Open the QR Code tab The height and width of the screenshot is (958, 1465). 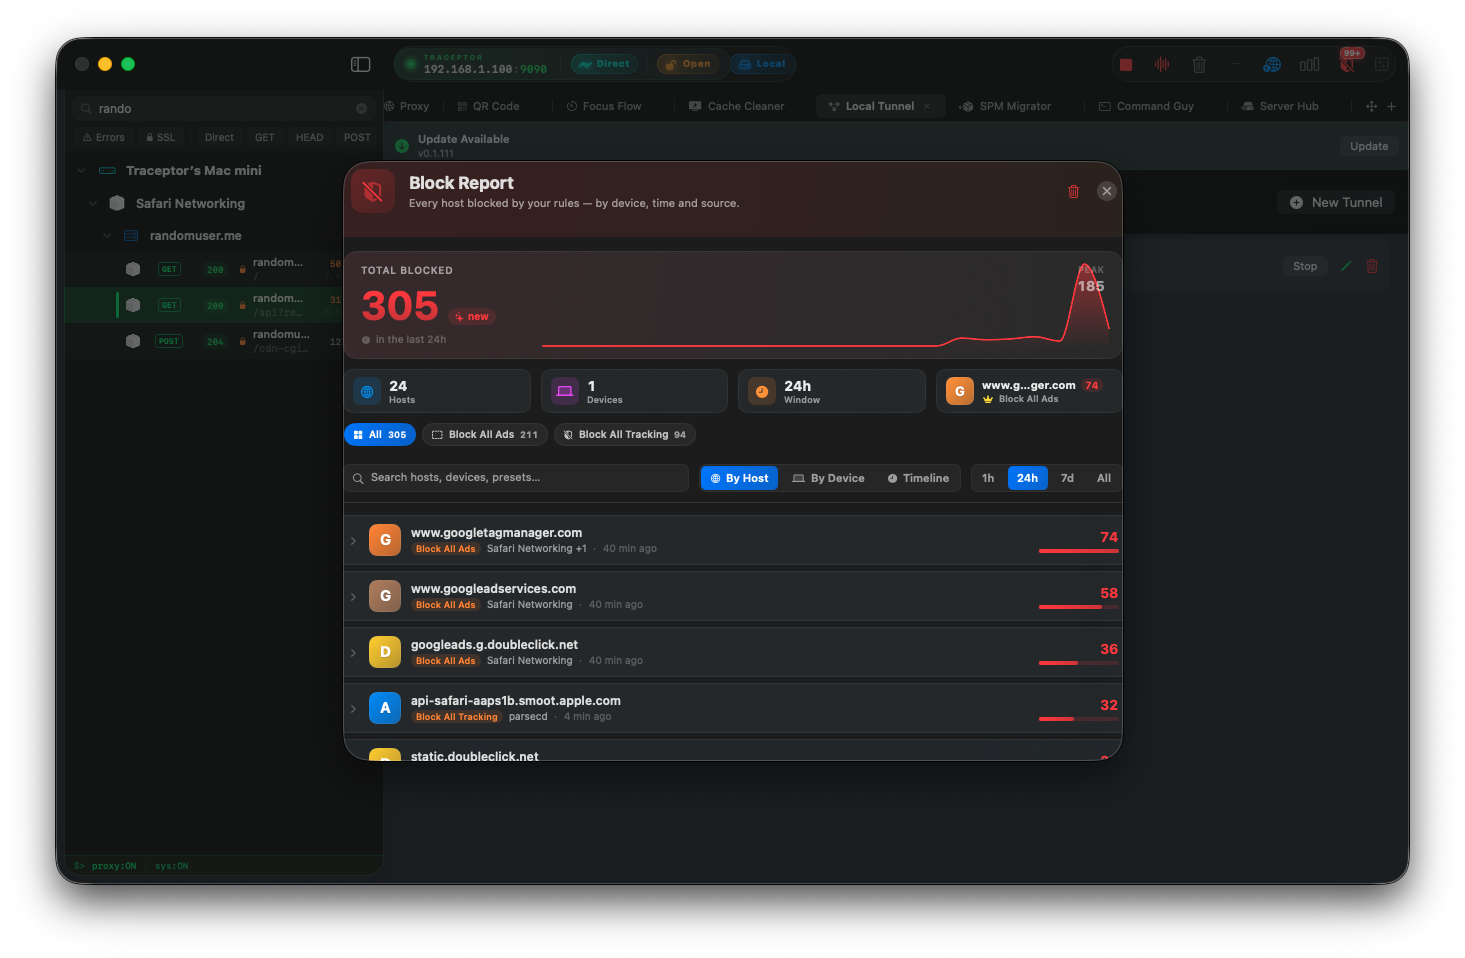488,106
